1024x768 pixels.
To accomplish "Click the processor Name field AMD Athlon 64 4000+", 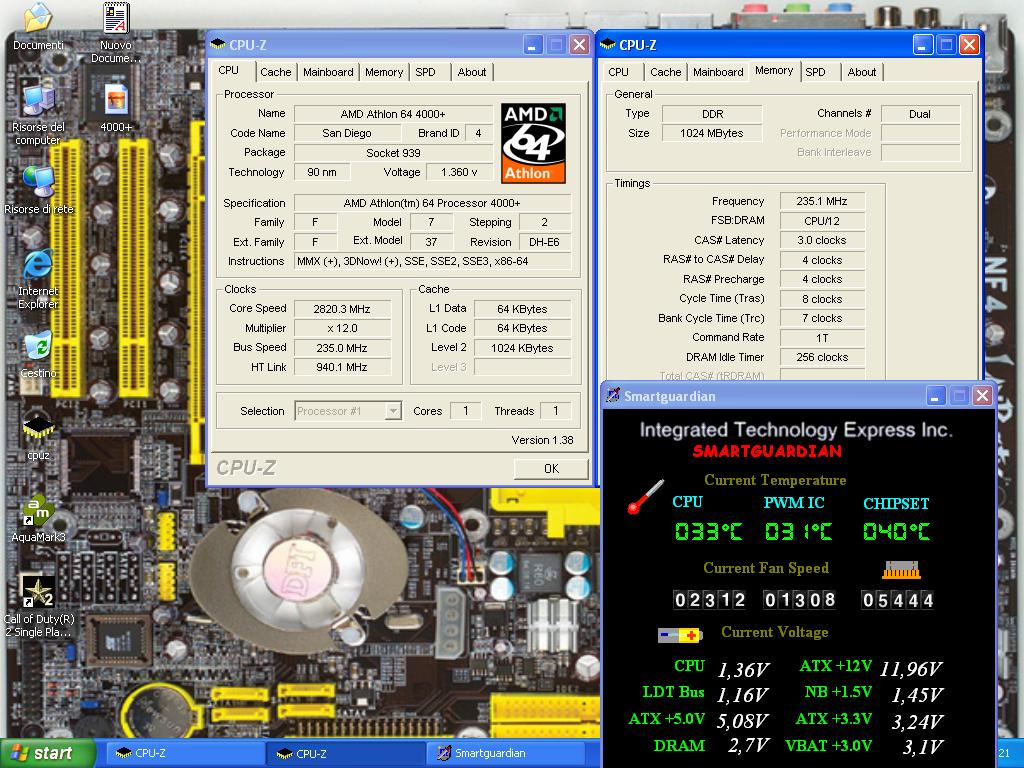I will (393, 114).
